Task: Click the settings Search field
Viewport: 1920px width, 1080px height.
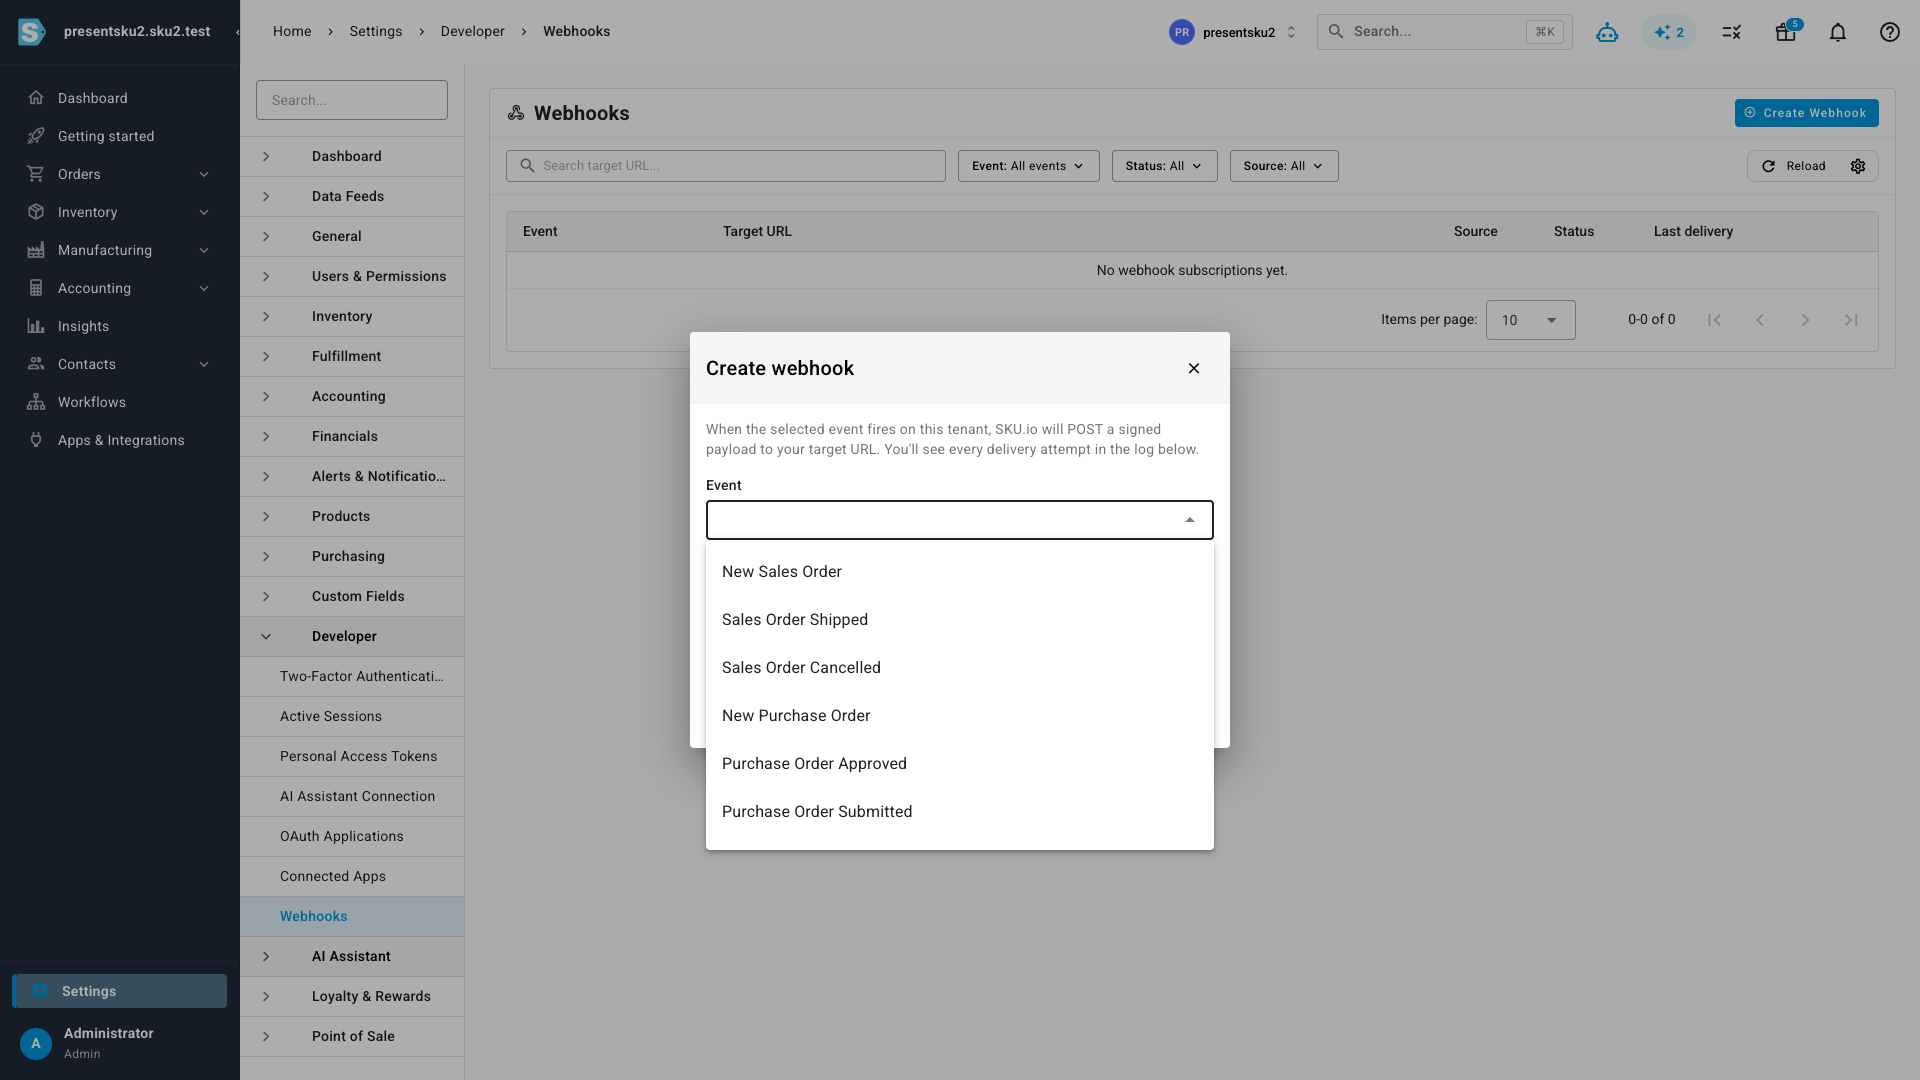Action: [352, 100]
